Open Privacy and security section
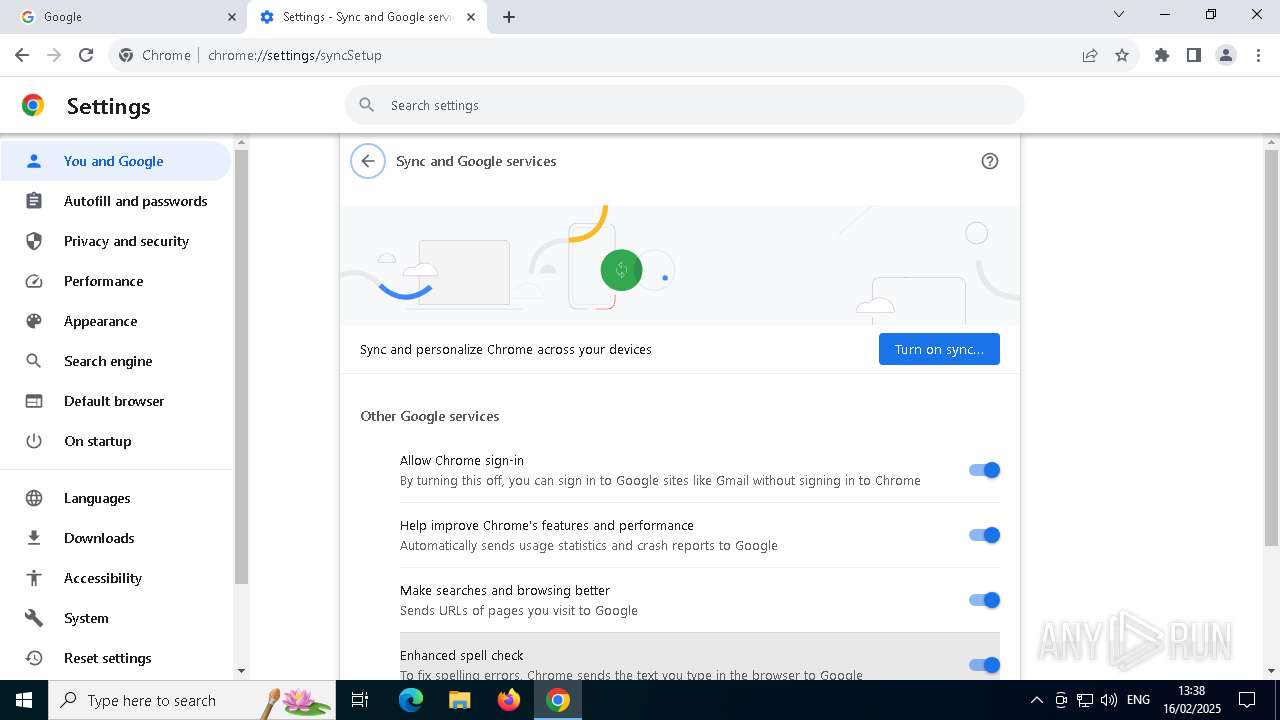1280x720 pixels. 116,241
